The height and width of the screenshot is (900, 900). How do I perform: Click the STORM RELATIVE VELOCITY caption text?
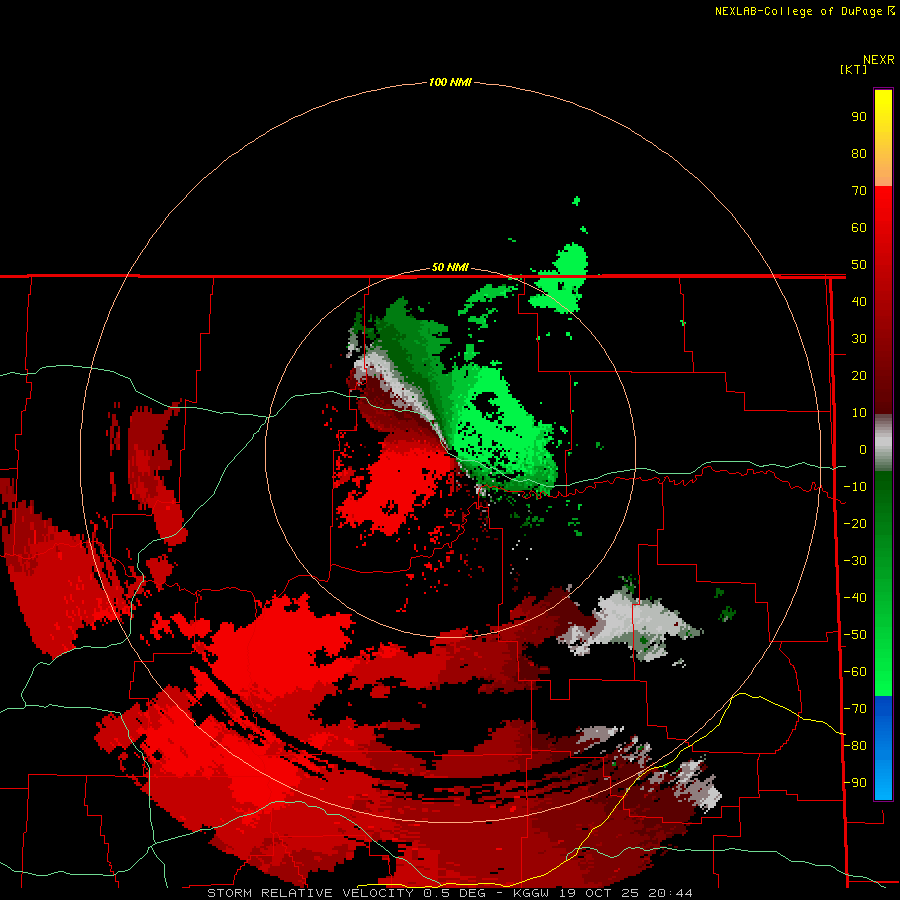tap(310, 893)
